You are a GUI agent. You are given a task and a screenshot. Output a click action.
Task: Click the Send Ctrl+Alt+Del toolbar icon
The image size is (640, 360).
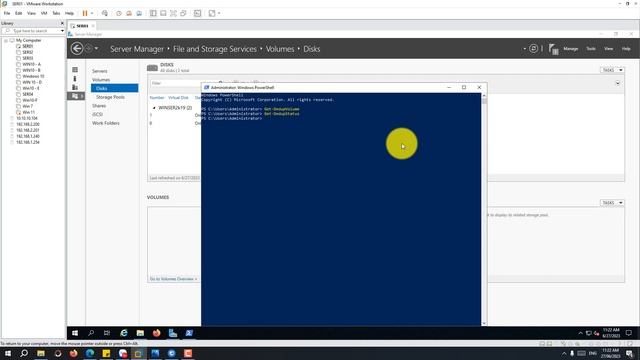click(x=105, y=13)
